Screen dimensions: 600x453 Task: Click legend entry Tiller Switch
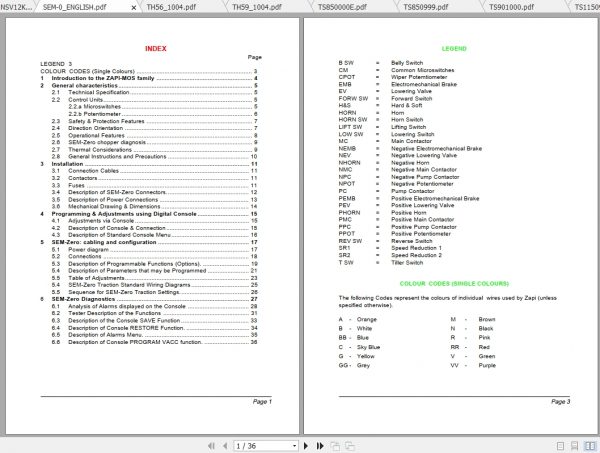point(407,262)
